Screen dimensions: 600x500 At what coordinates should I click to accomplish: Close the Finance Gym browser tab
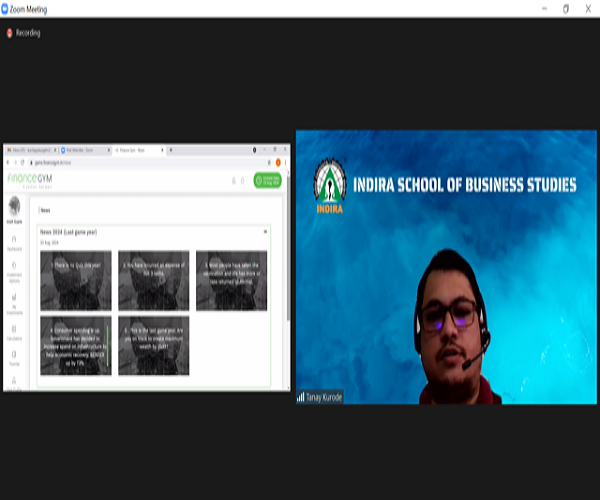[x=162, y=150]
